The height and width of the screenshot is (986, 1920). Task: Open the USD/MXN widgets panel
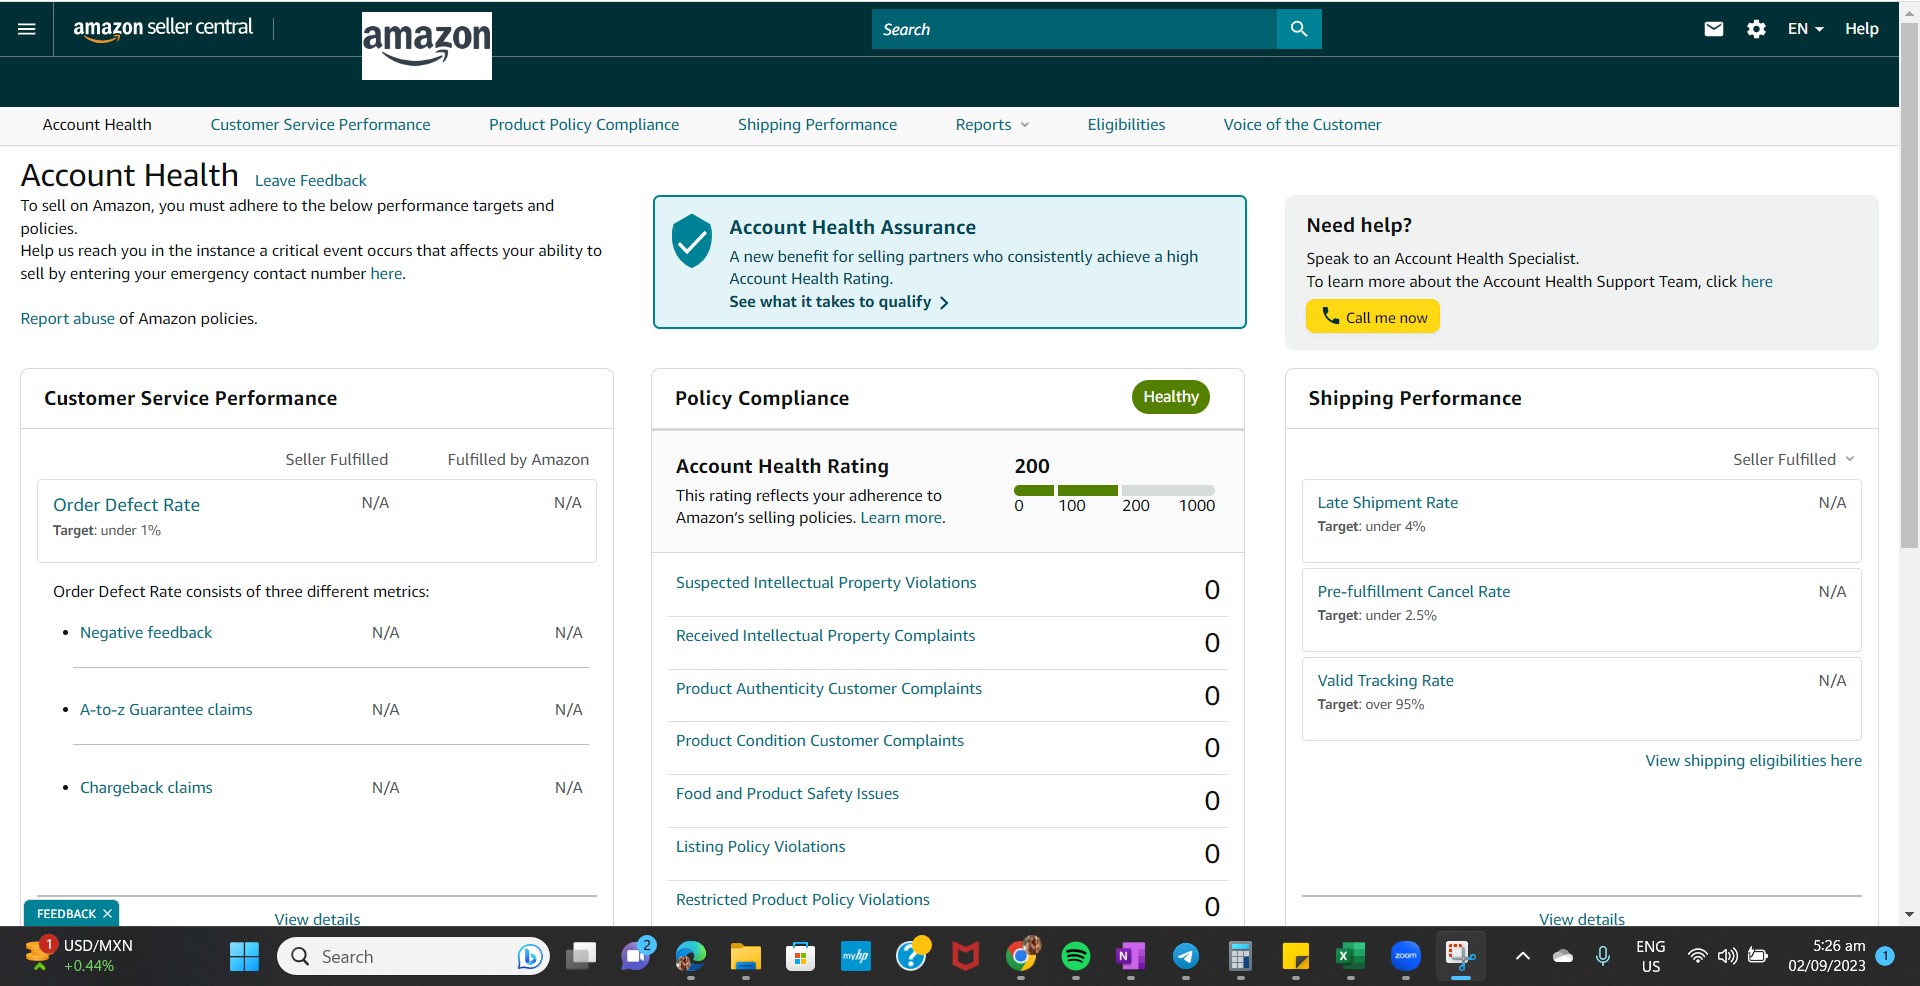[78, 956]
